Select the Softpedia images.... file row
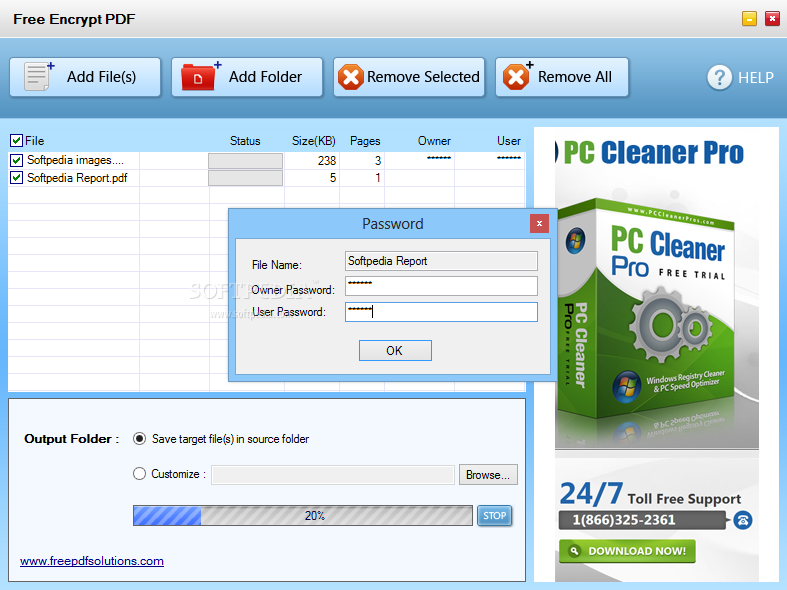 tap(75, 160)
